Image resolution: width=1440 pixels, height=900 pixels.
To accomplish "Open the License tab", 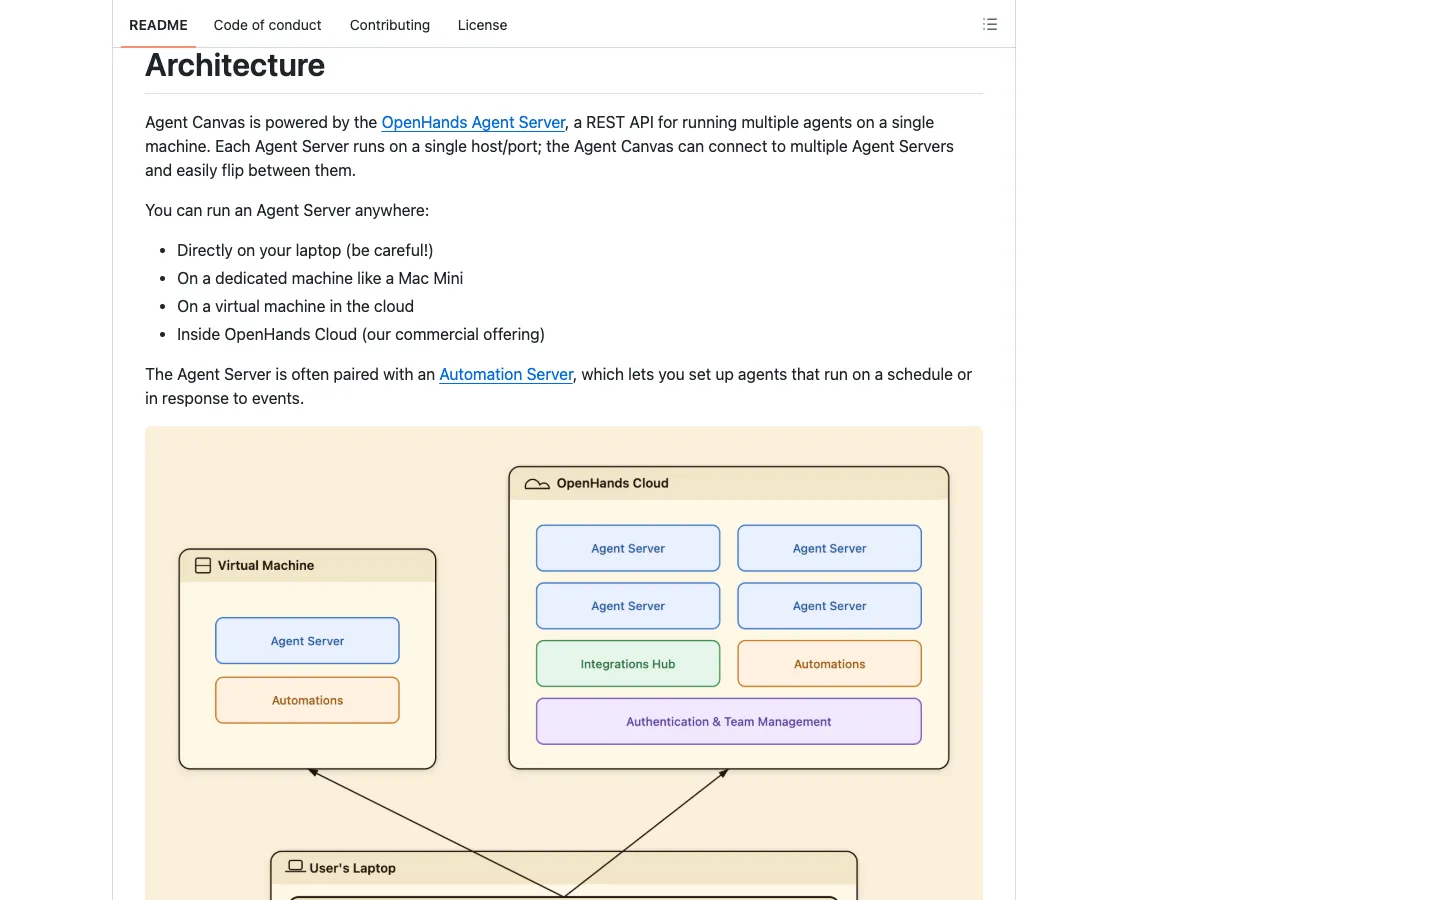I will coord(482,25).
